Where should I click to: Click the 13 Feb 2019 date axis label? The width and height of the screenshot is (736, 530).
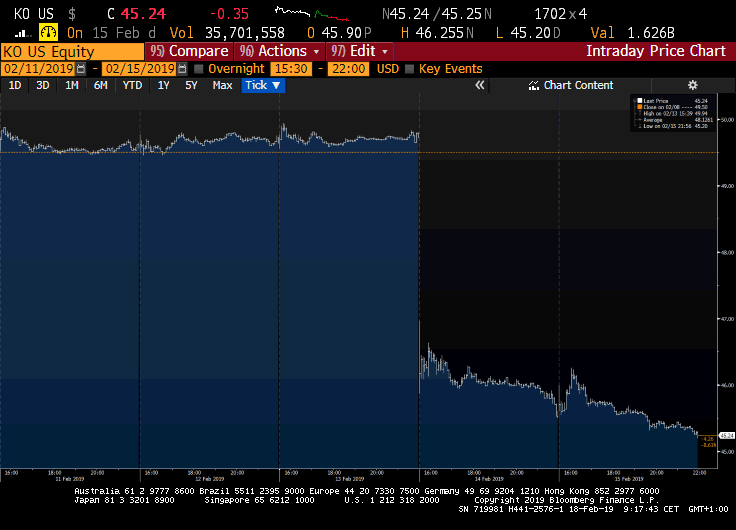pyautogui.click(x=350, y=479)
